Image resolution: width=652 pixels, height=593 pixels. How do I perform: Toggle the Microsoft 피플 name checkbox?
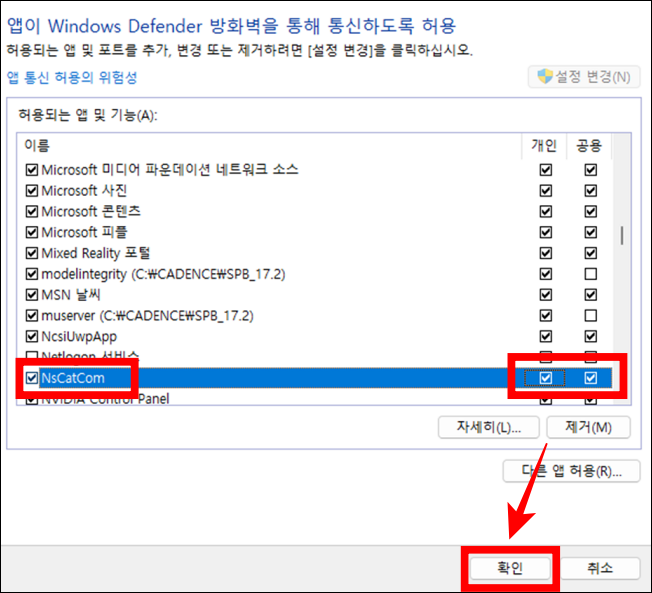click(x=32, y=232)
